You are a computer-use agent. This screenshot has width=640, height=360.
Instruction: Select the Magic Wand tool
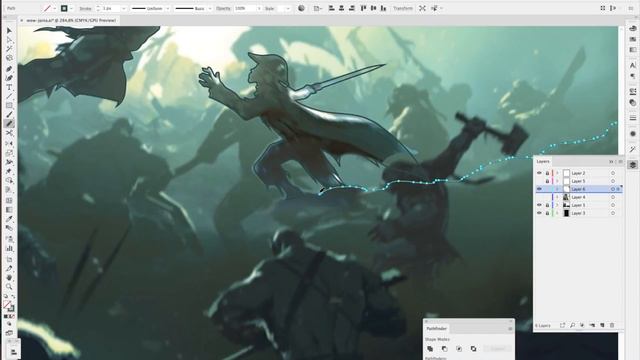click(9, 49)
